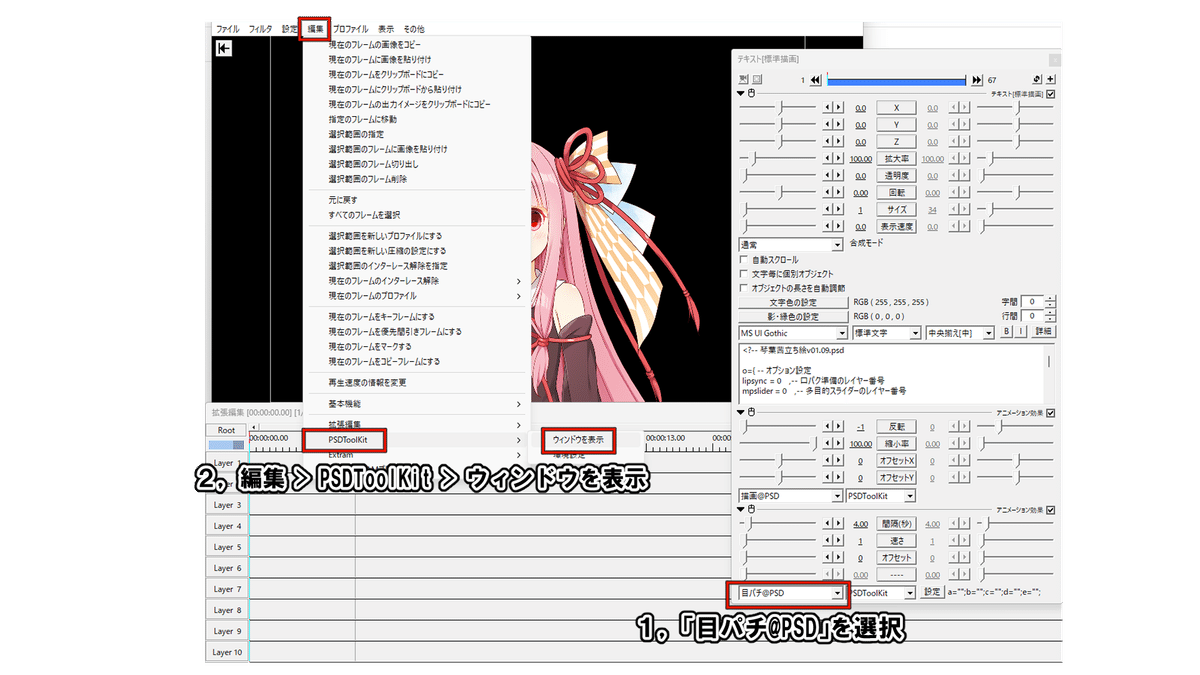Jump back to the first frame icon

click(815, 79)
